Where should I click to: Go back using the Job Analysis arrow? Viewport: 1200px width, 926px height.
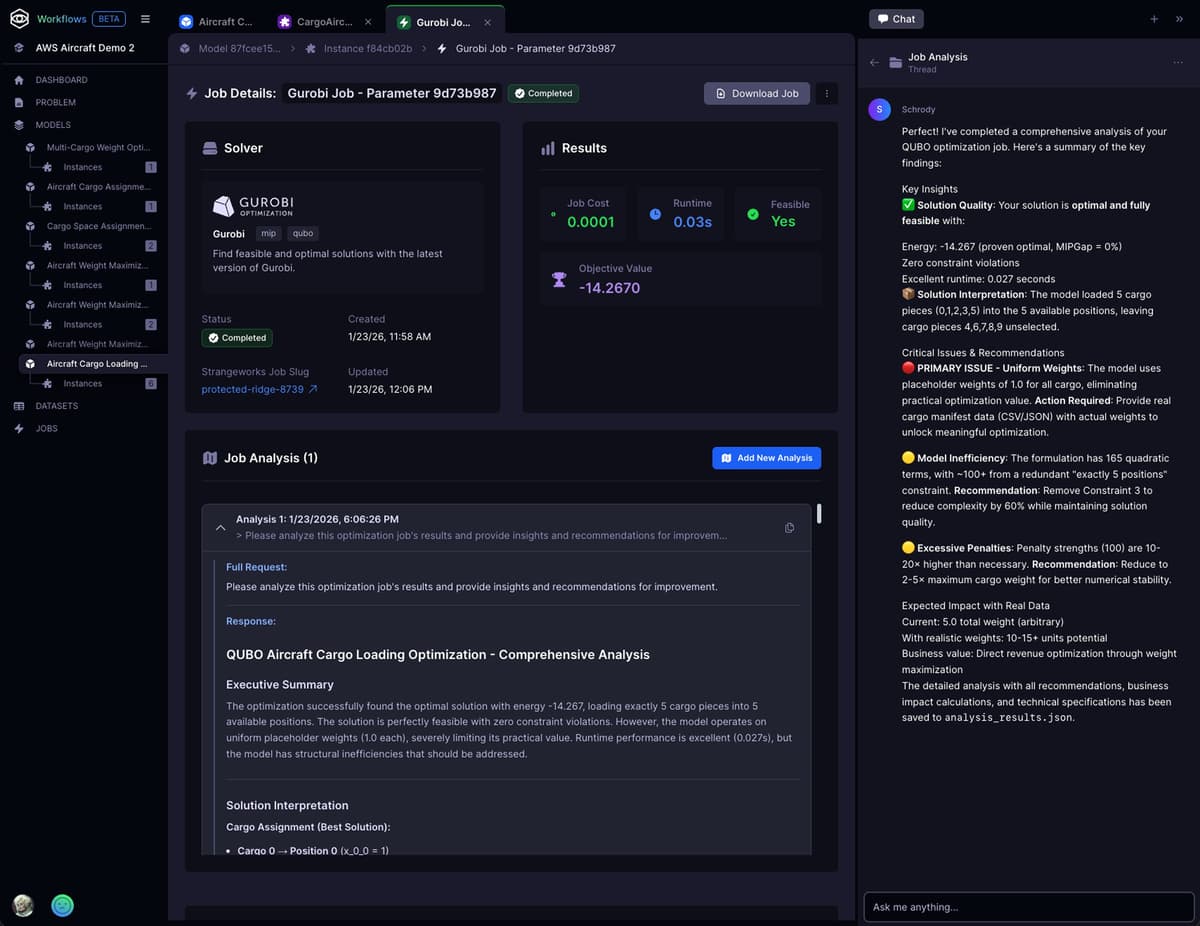coord(873,62)
